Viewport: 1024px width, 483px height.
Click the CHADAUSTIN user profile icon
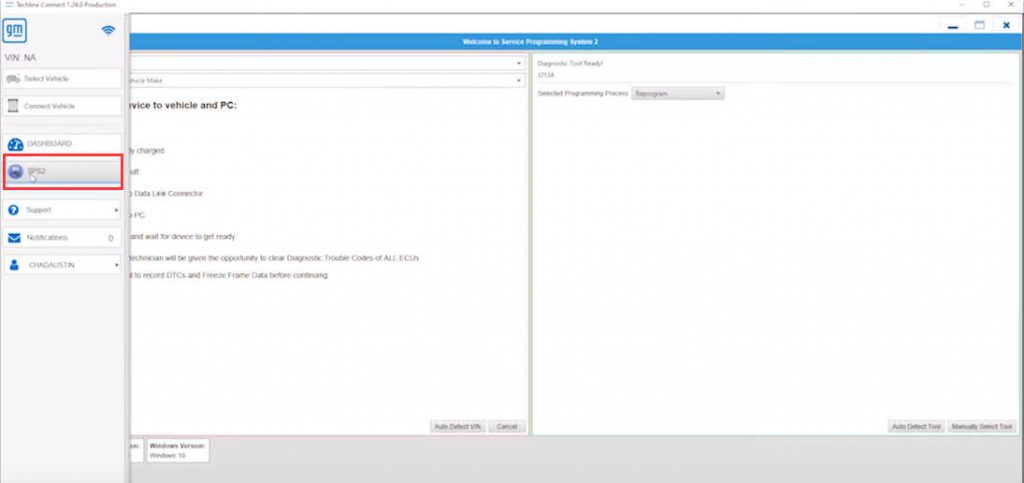tap(14, 265)
